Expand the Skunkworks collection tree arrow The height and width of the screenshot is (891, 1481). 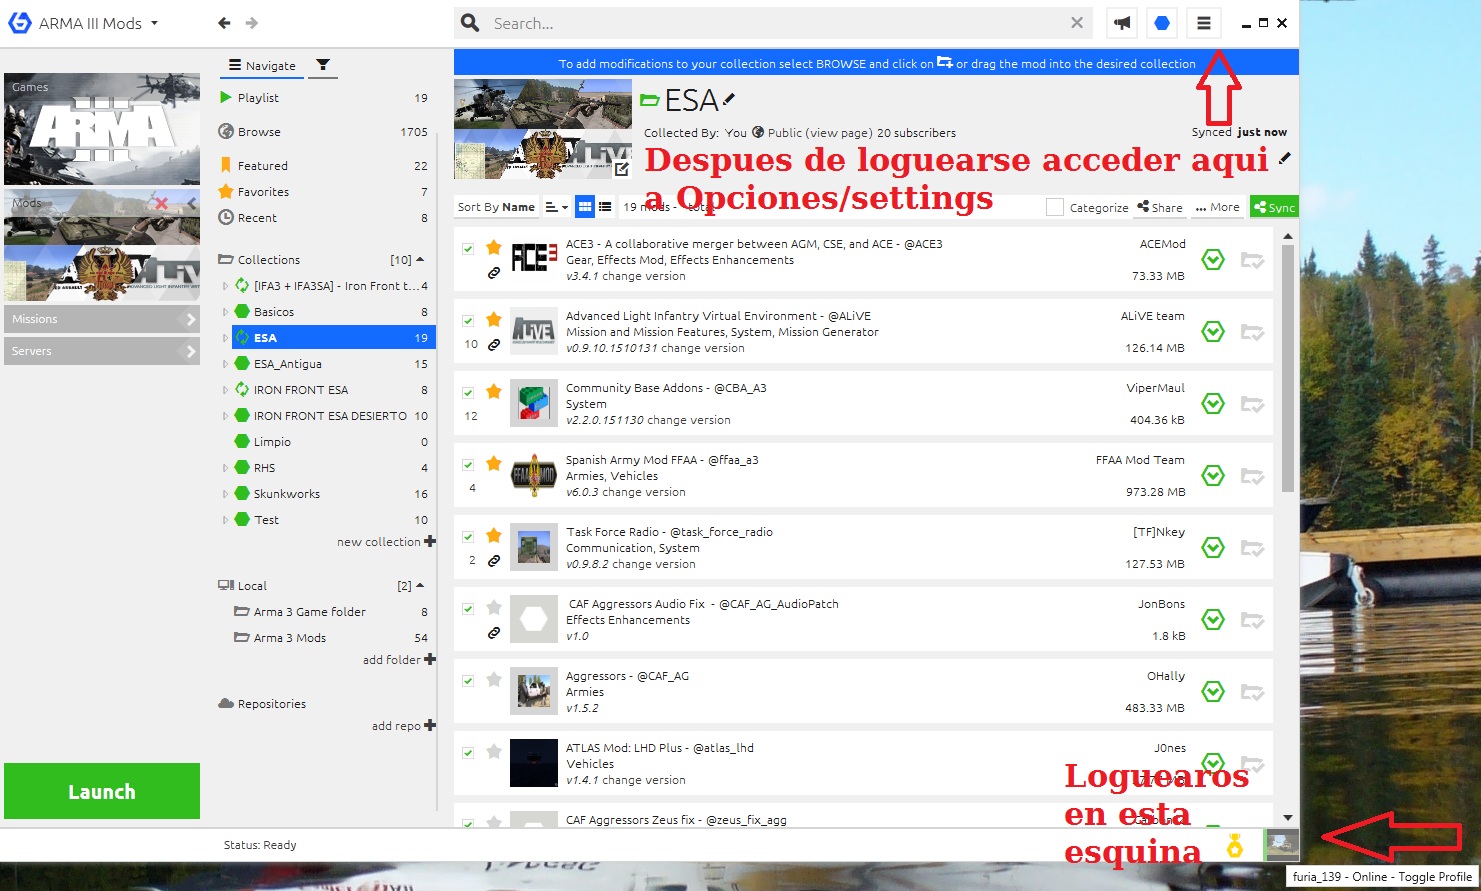(x=225, y=494)
